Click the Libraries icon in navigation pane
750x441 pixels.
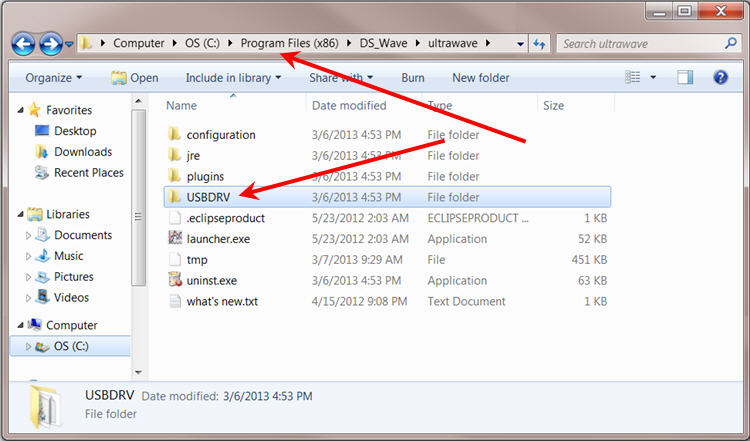[x=34, y=214]
